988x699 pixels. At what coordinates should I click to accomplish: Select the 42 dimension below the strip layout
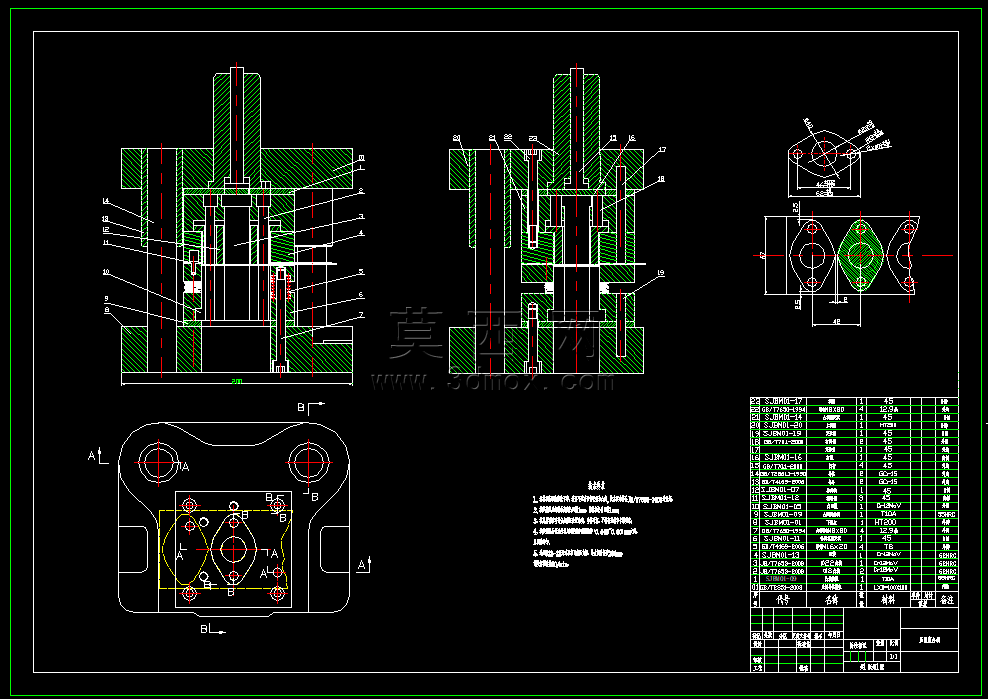pyautogui.click(x=836, y=321)
